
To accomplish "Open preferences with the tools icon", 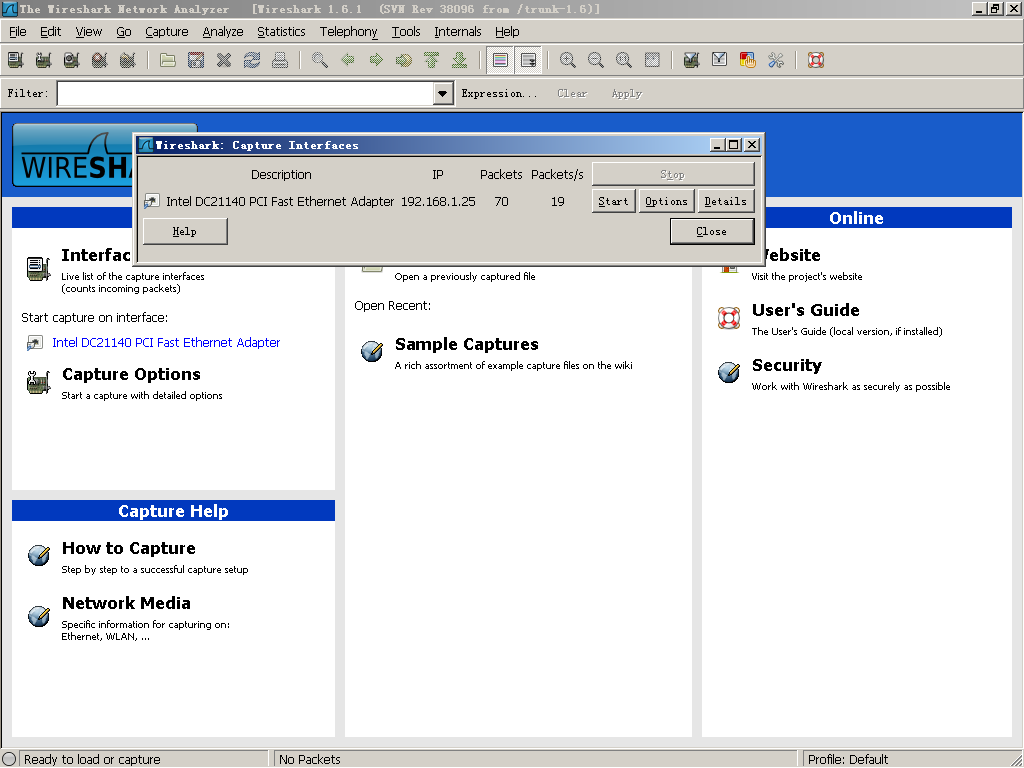I will 776,60.
